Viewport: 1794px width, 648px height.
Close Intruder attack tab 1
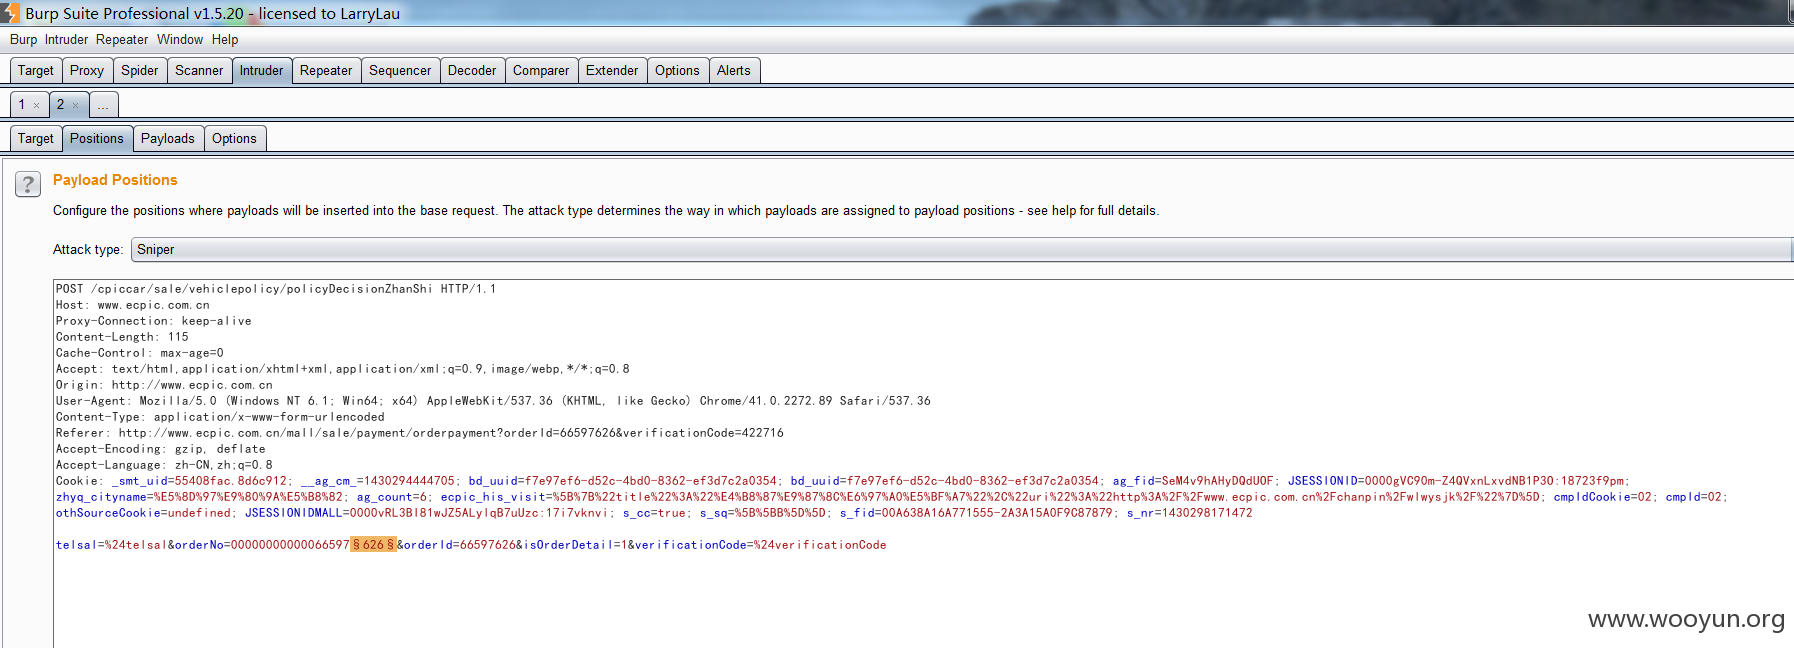[x=37, y=105]
